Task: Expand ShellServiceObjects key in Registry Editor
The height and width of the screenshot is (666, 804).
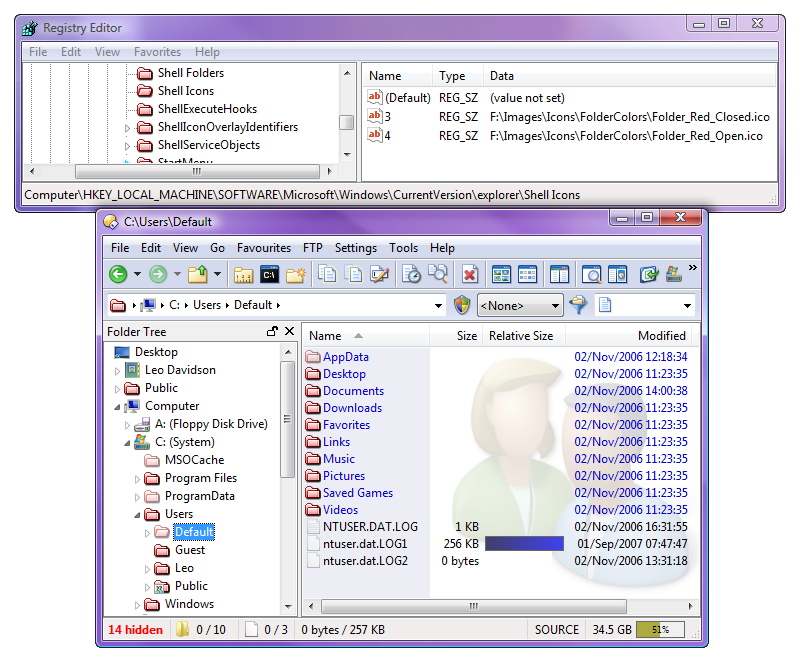Action: tap(128, 146)
